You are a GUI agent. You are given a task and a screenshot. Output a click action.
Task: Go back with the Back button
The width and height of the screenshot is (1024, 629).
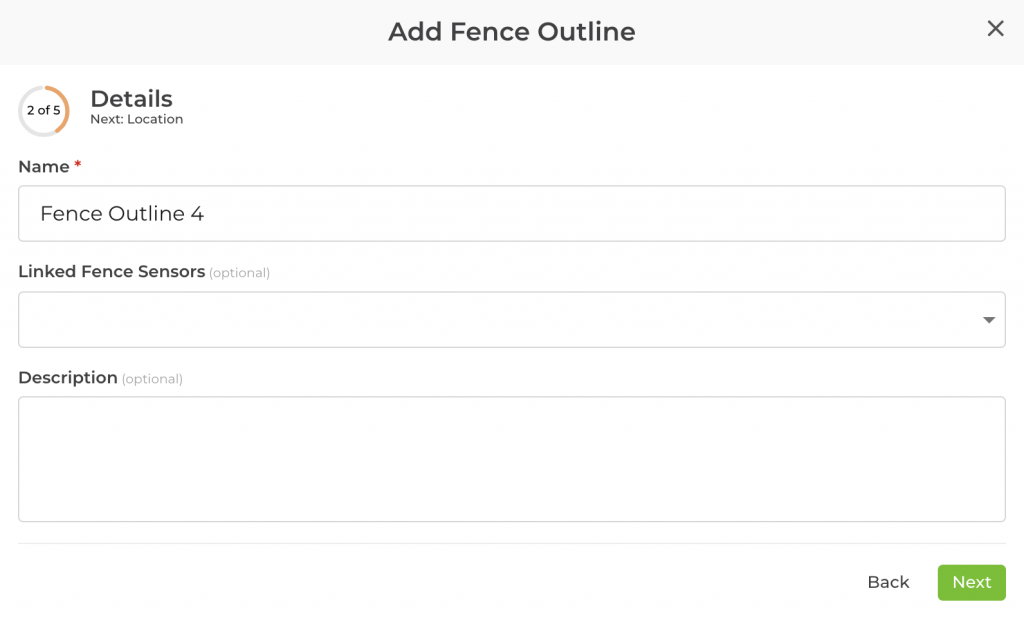888,582
